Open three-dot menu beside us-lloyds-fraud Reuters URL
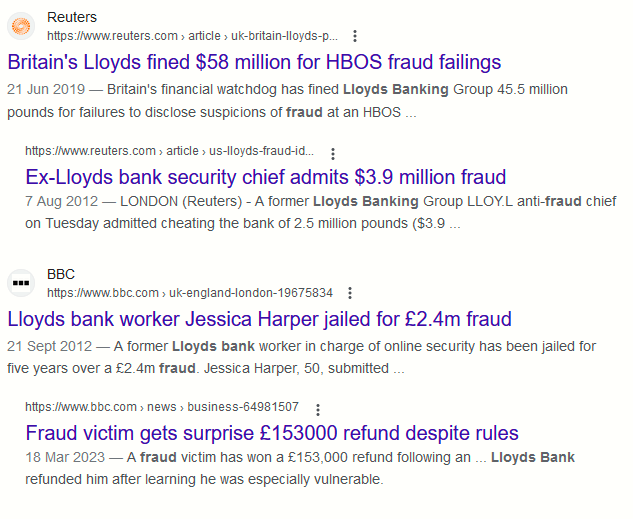This screenshot has height=519, width=633. pyautogui.click(x=333, y=152)
